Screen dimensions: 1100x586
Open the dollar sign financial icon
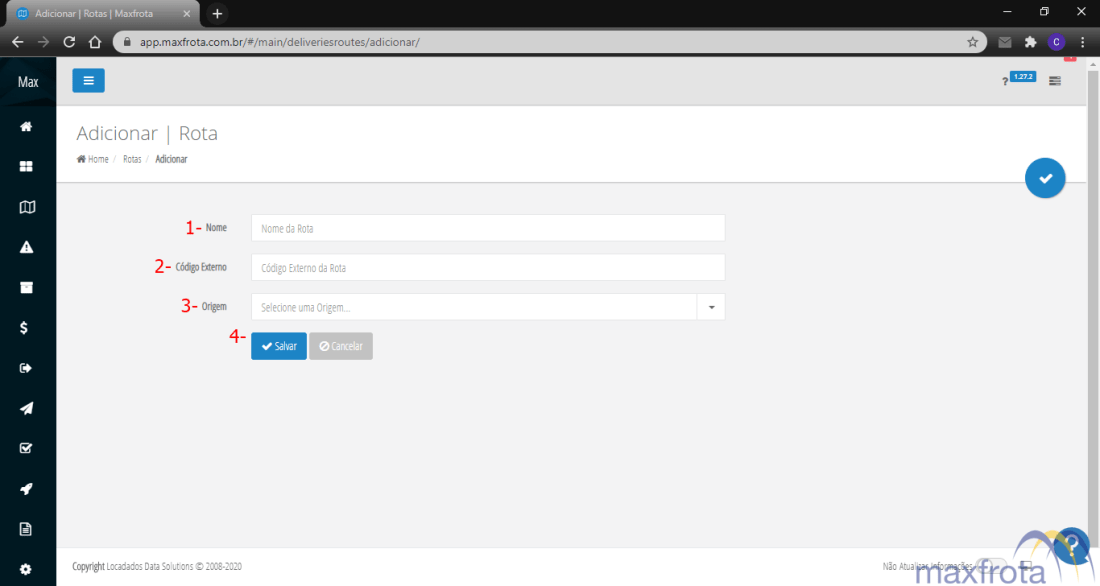point(24,327)
